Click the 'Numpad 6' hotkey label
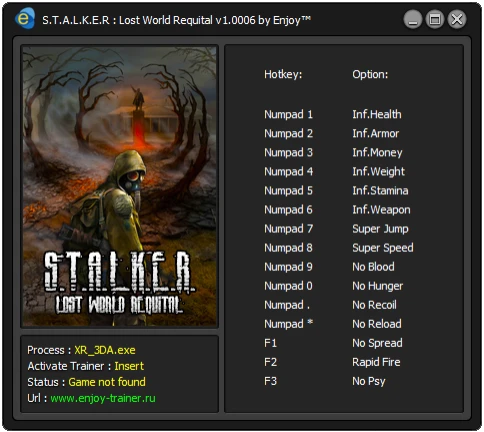 coord(288,209)
